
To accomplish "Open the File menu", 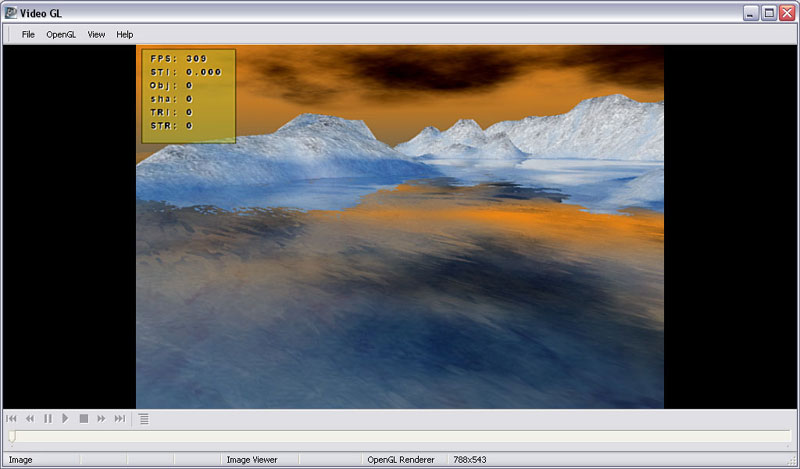I will tap(28, 34).
